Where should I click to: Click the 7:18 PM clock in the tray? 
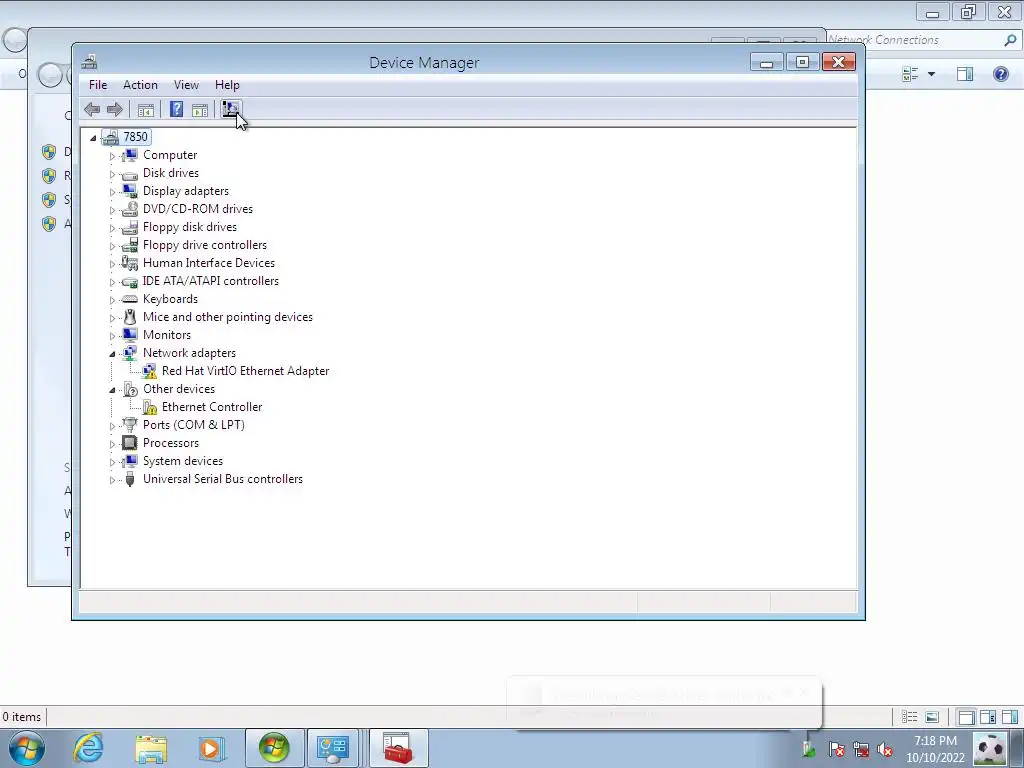(935, 741)
